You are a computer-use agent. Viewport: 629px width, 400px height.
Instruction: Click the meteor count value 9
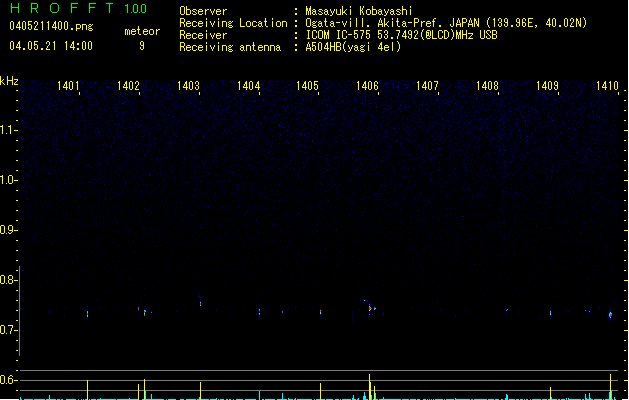(x=142, y=46)
